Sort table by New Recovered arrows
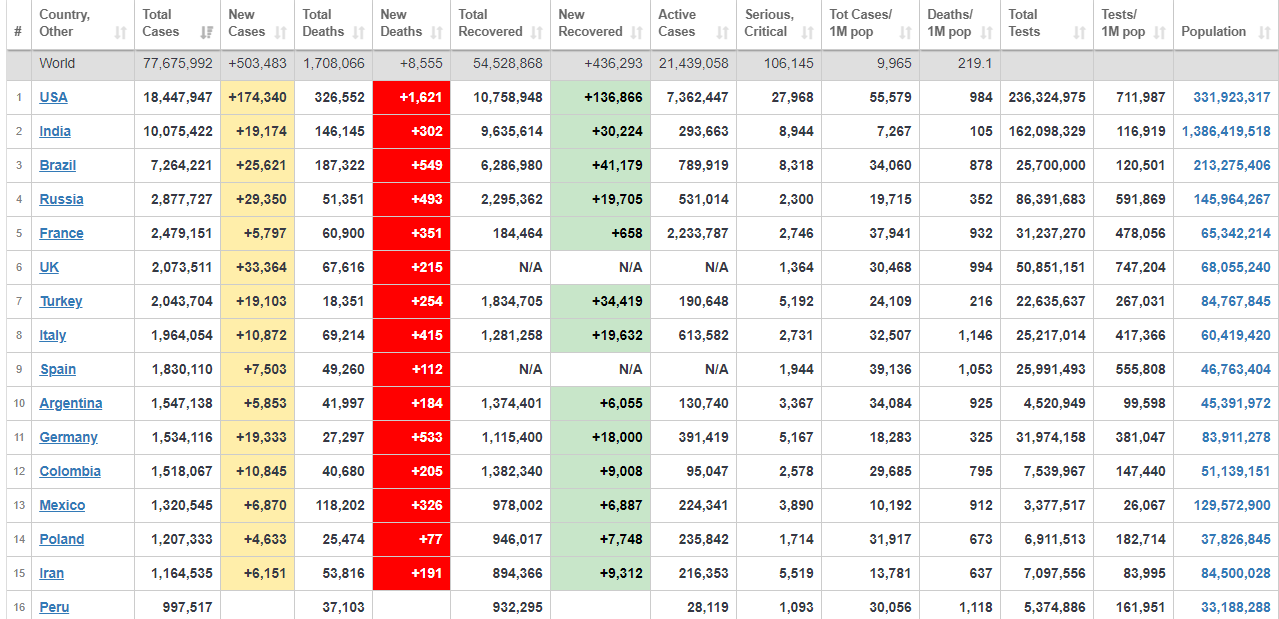This screenshot has height=619, width=1279. click(x=636, y=33)
